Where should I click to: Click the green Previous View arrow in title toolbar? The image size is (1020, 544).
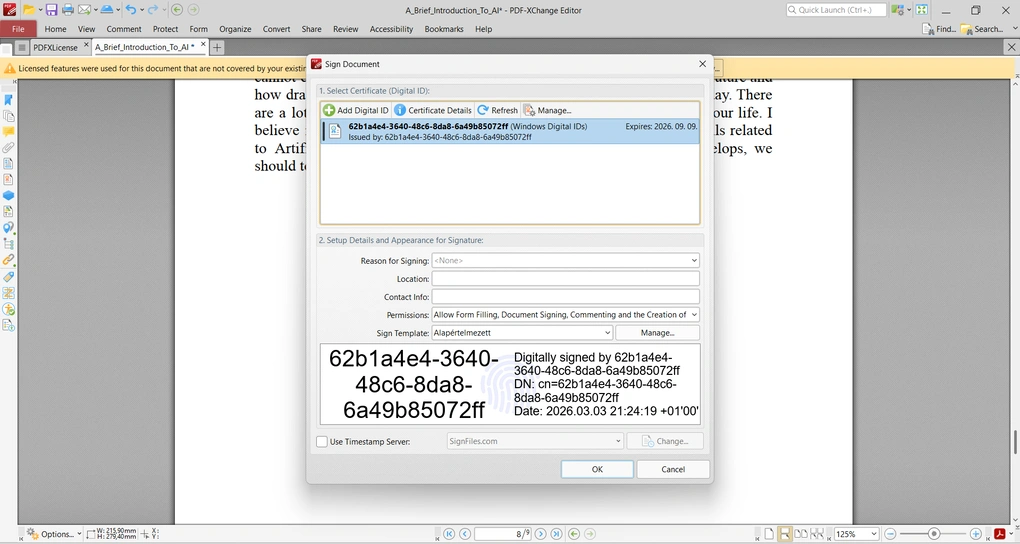(177, 10)
